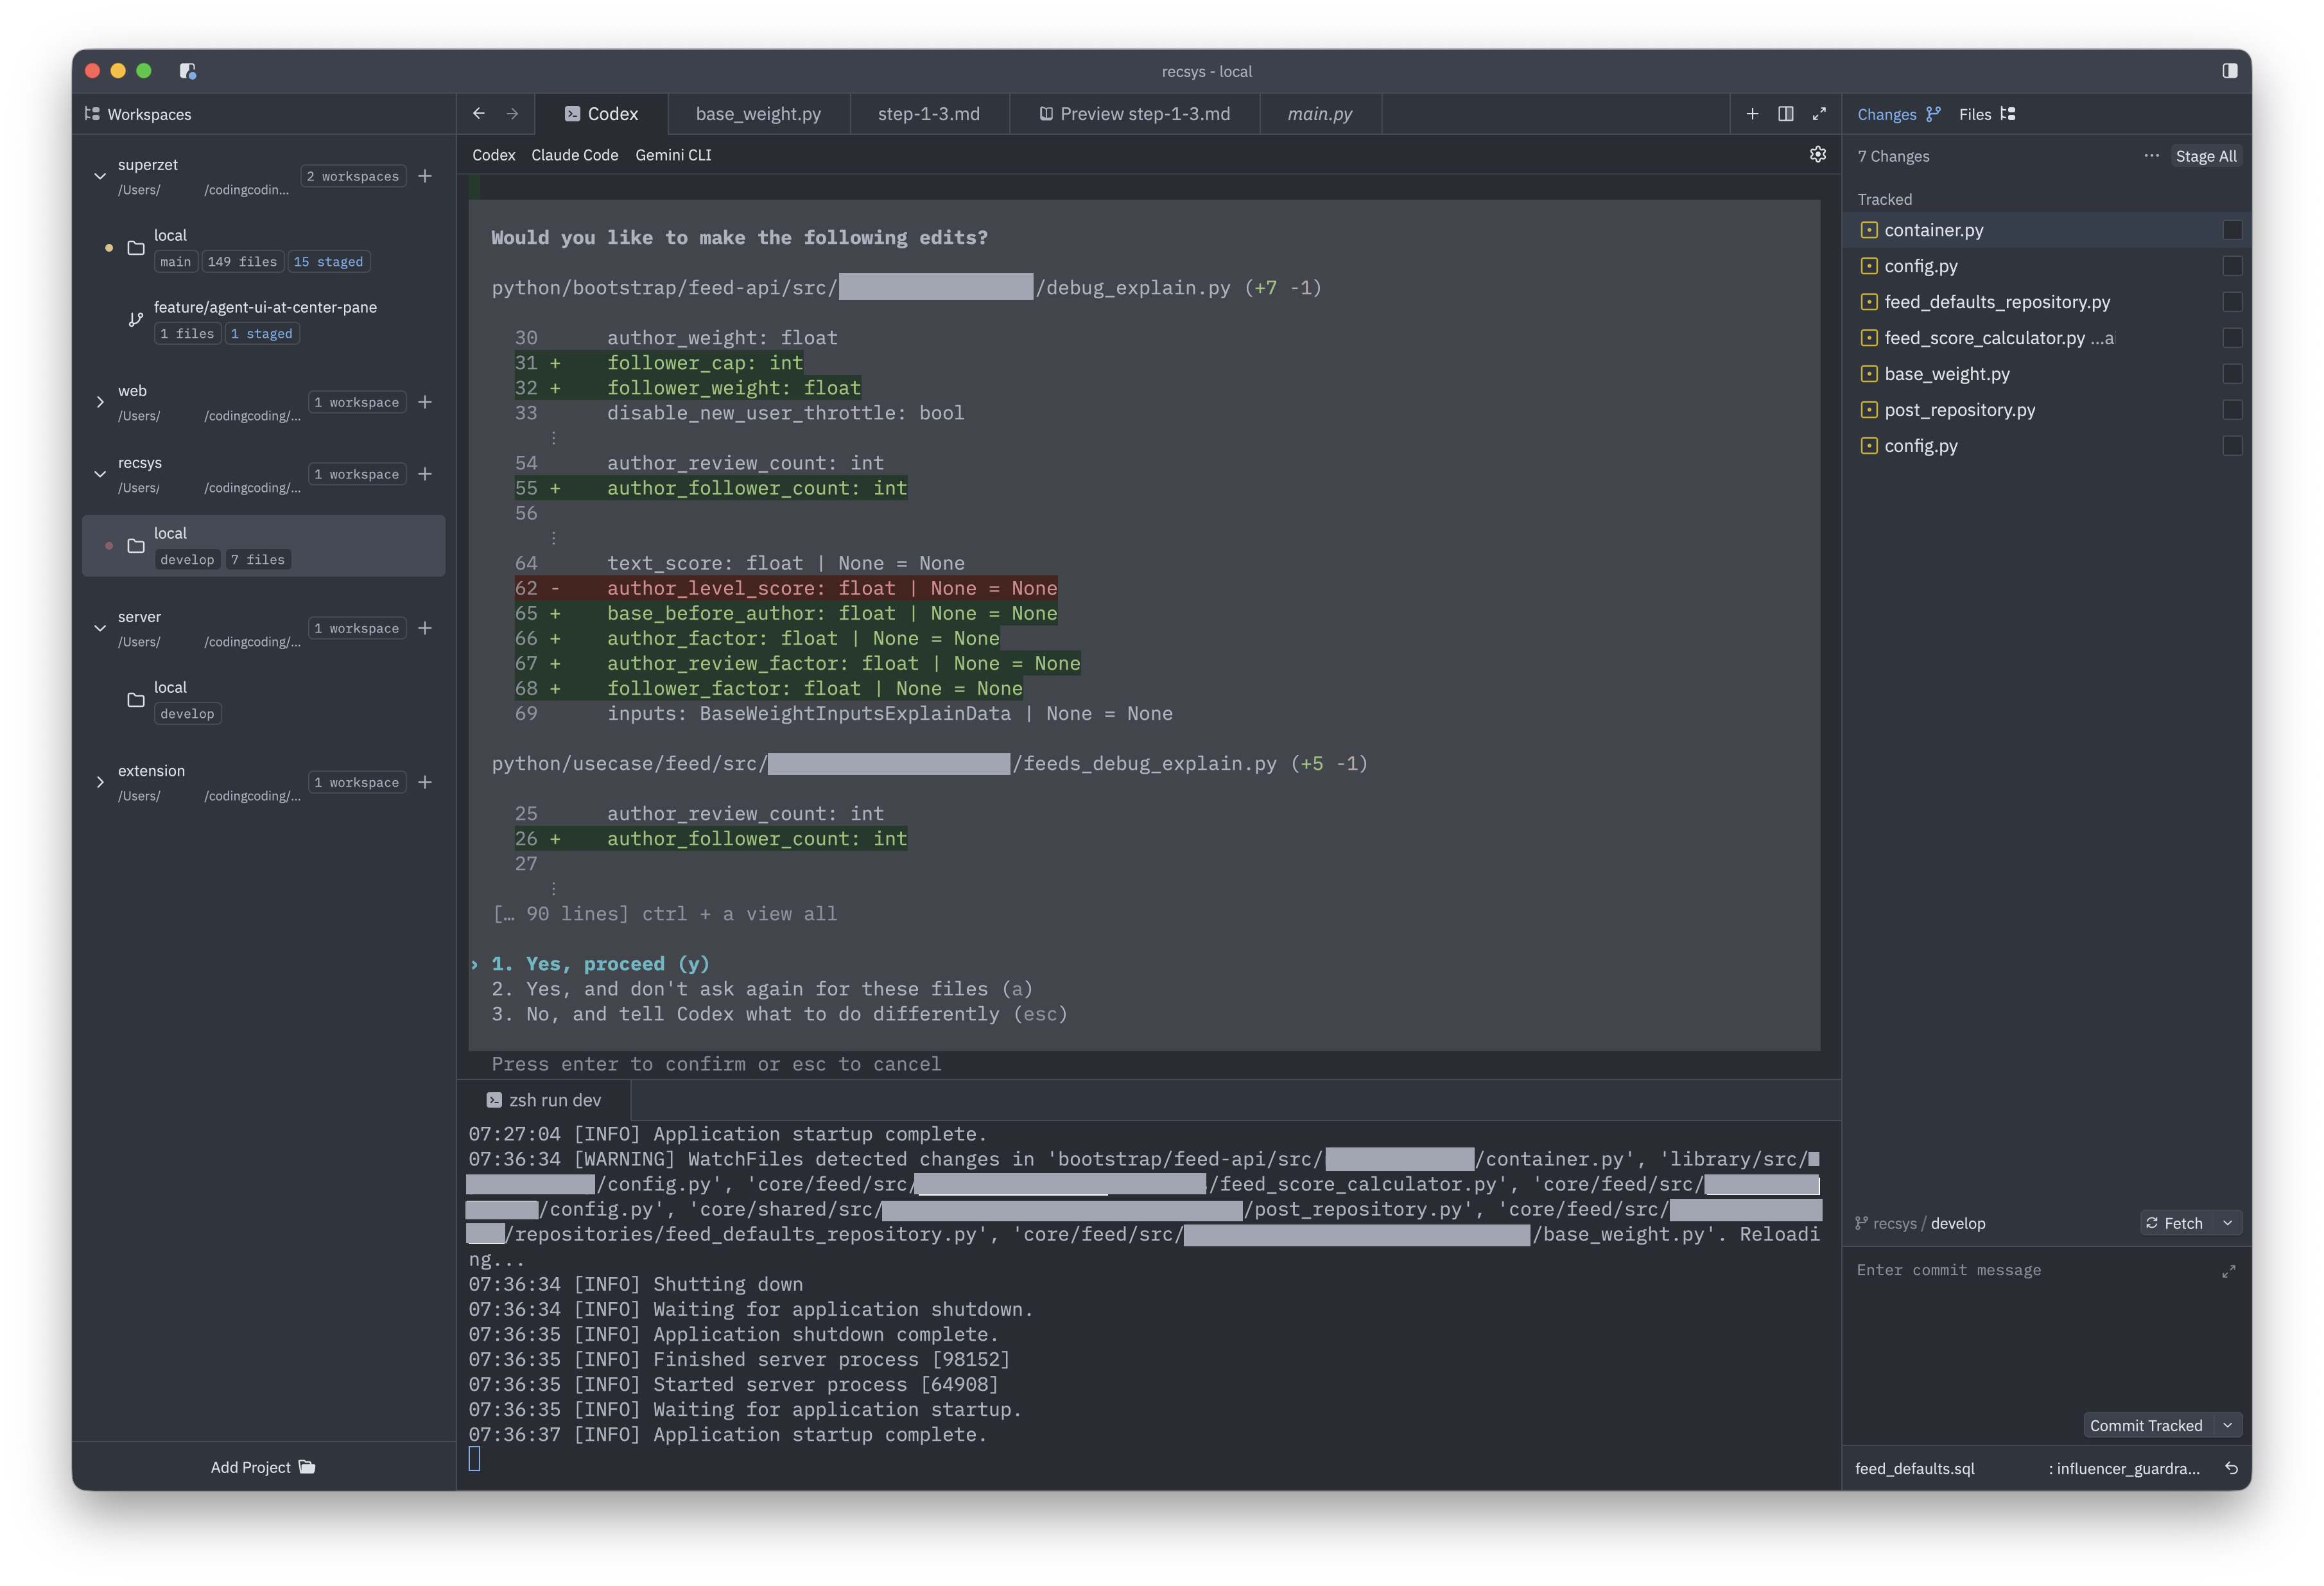Click the Stage All button
Screen dimensions: 2324x1586
pos(2206,156)
